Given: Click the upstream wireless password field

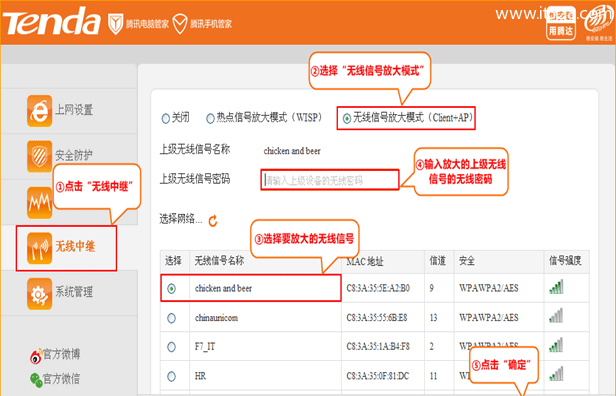Looking at the screenshot, I should (330, 180).
